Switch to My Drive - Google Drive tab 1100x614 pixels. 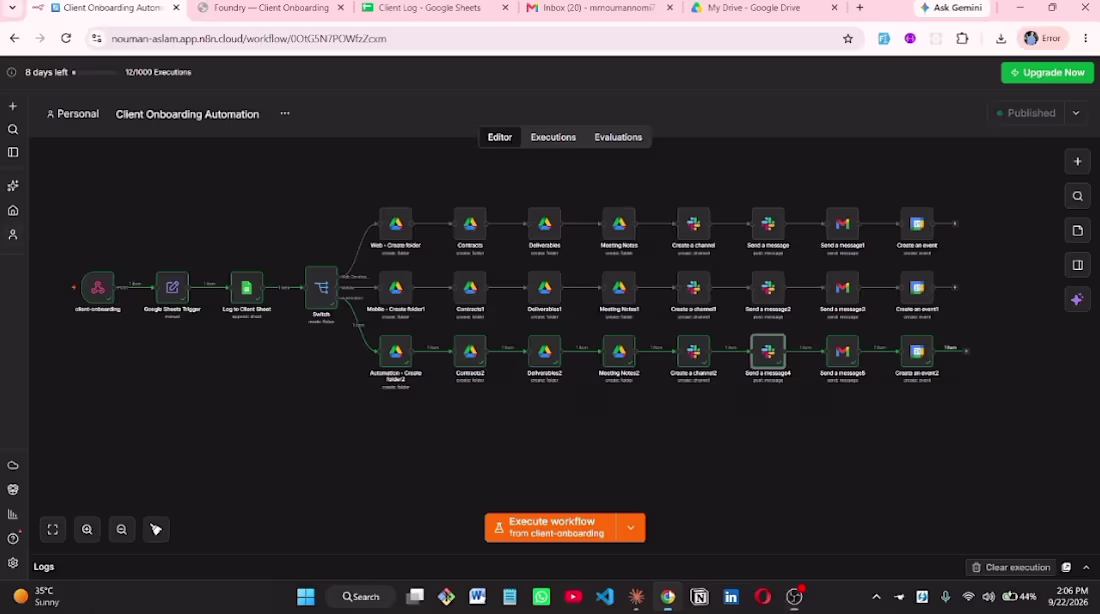click(754, 8)
